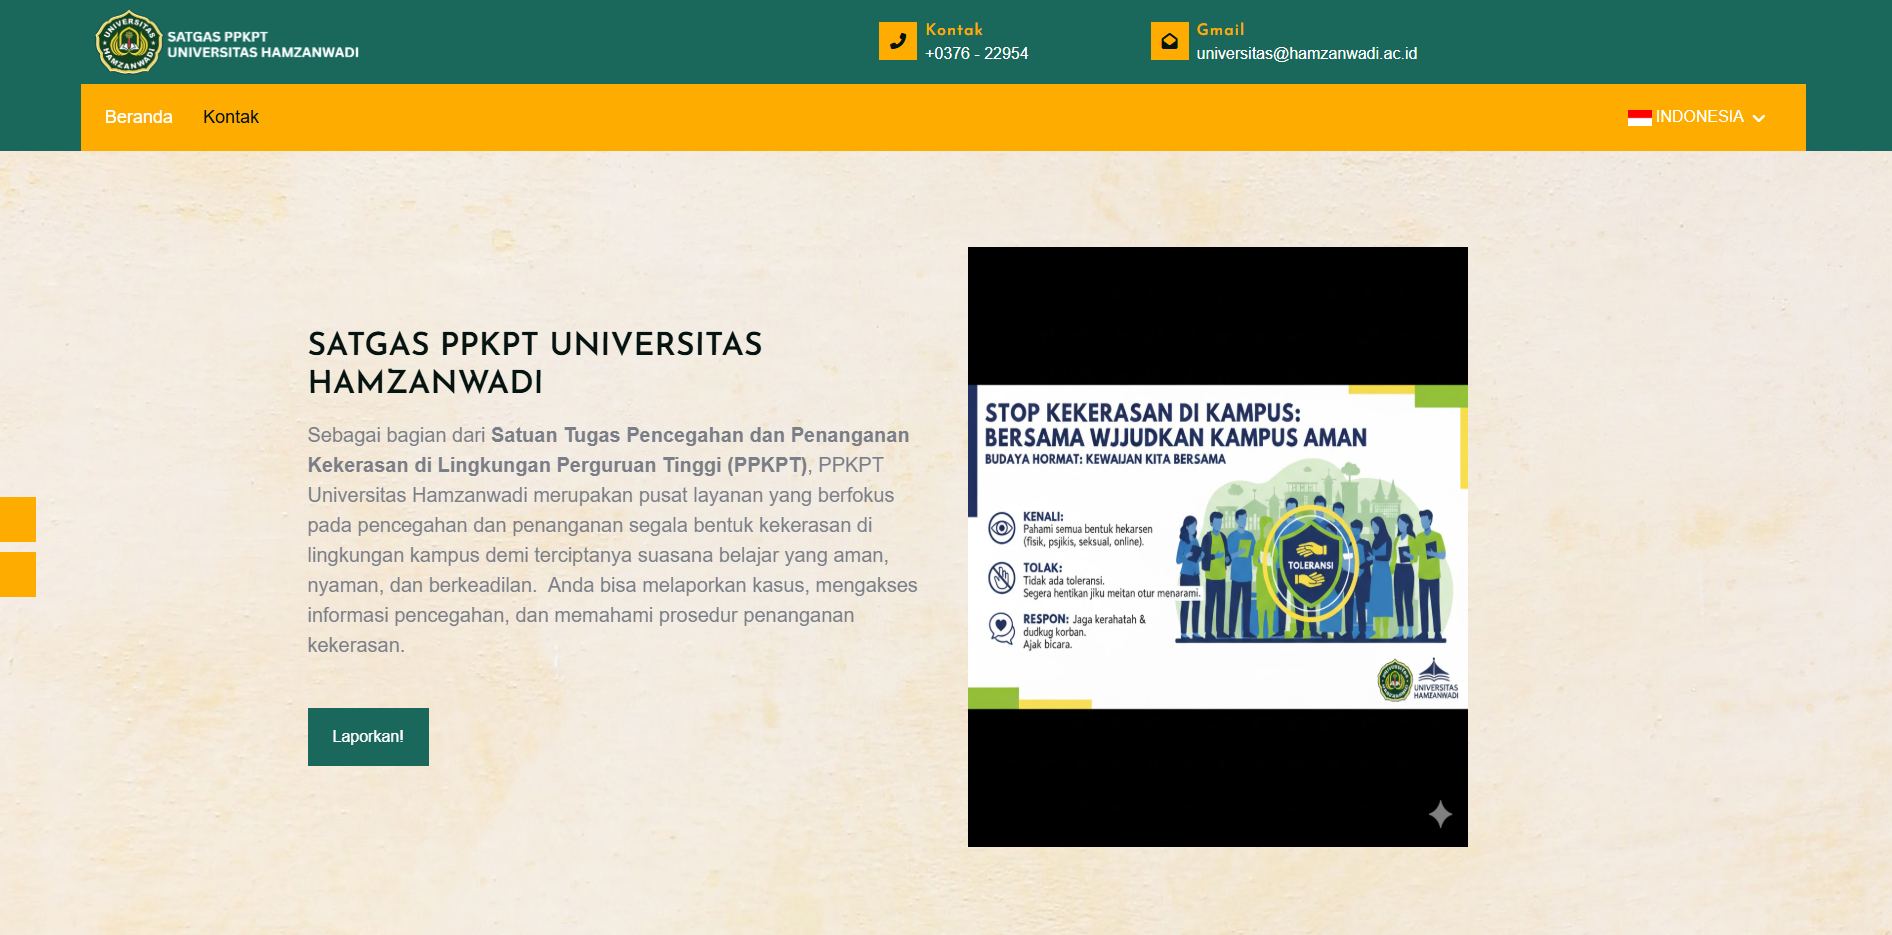Click the upper orange square on left edge

click(17, 519)
